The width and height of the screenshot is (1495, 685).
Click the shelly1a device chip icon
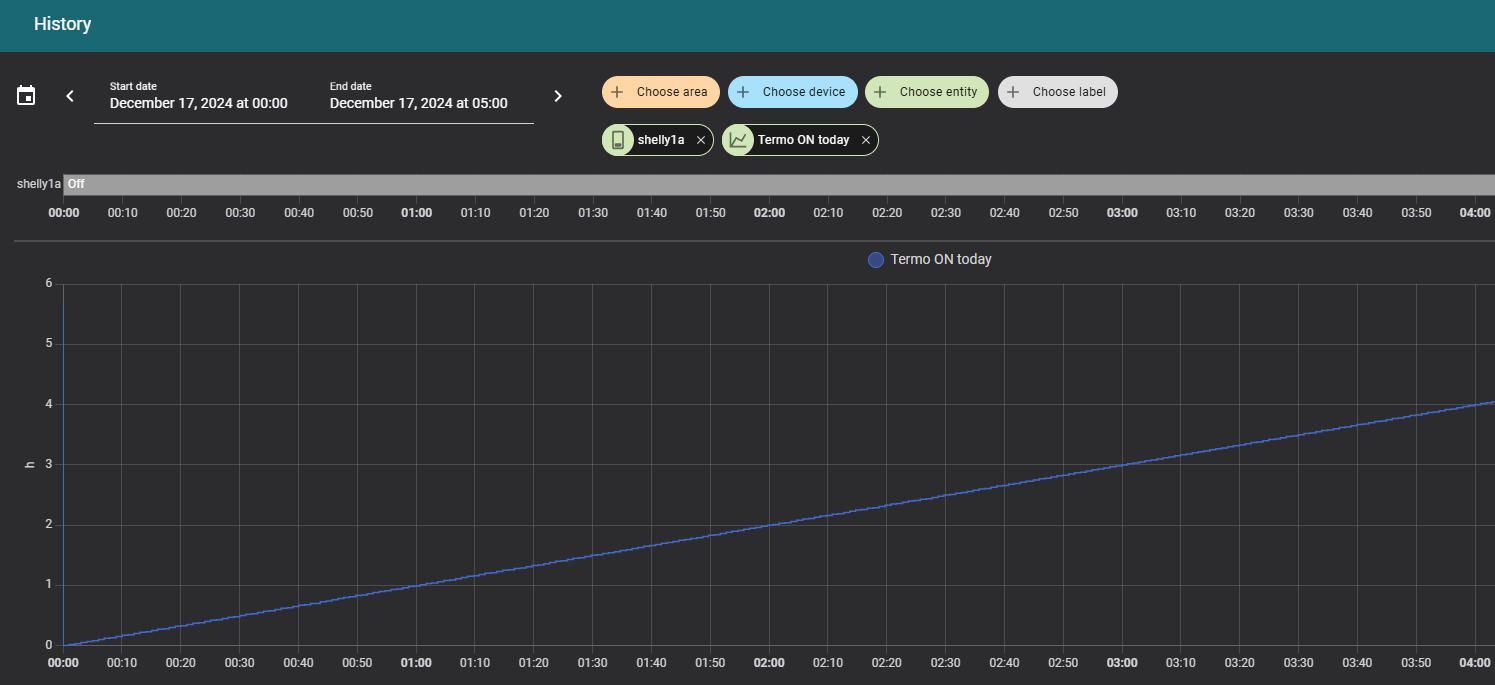tap(618, 140)
